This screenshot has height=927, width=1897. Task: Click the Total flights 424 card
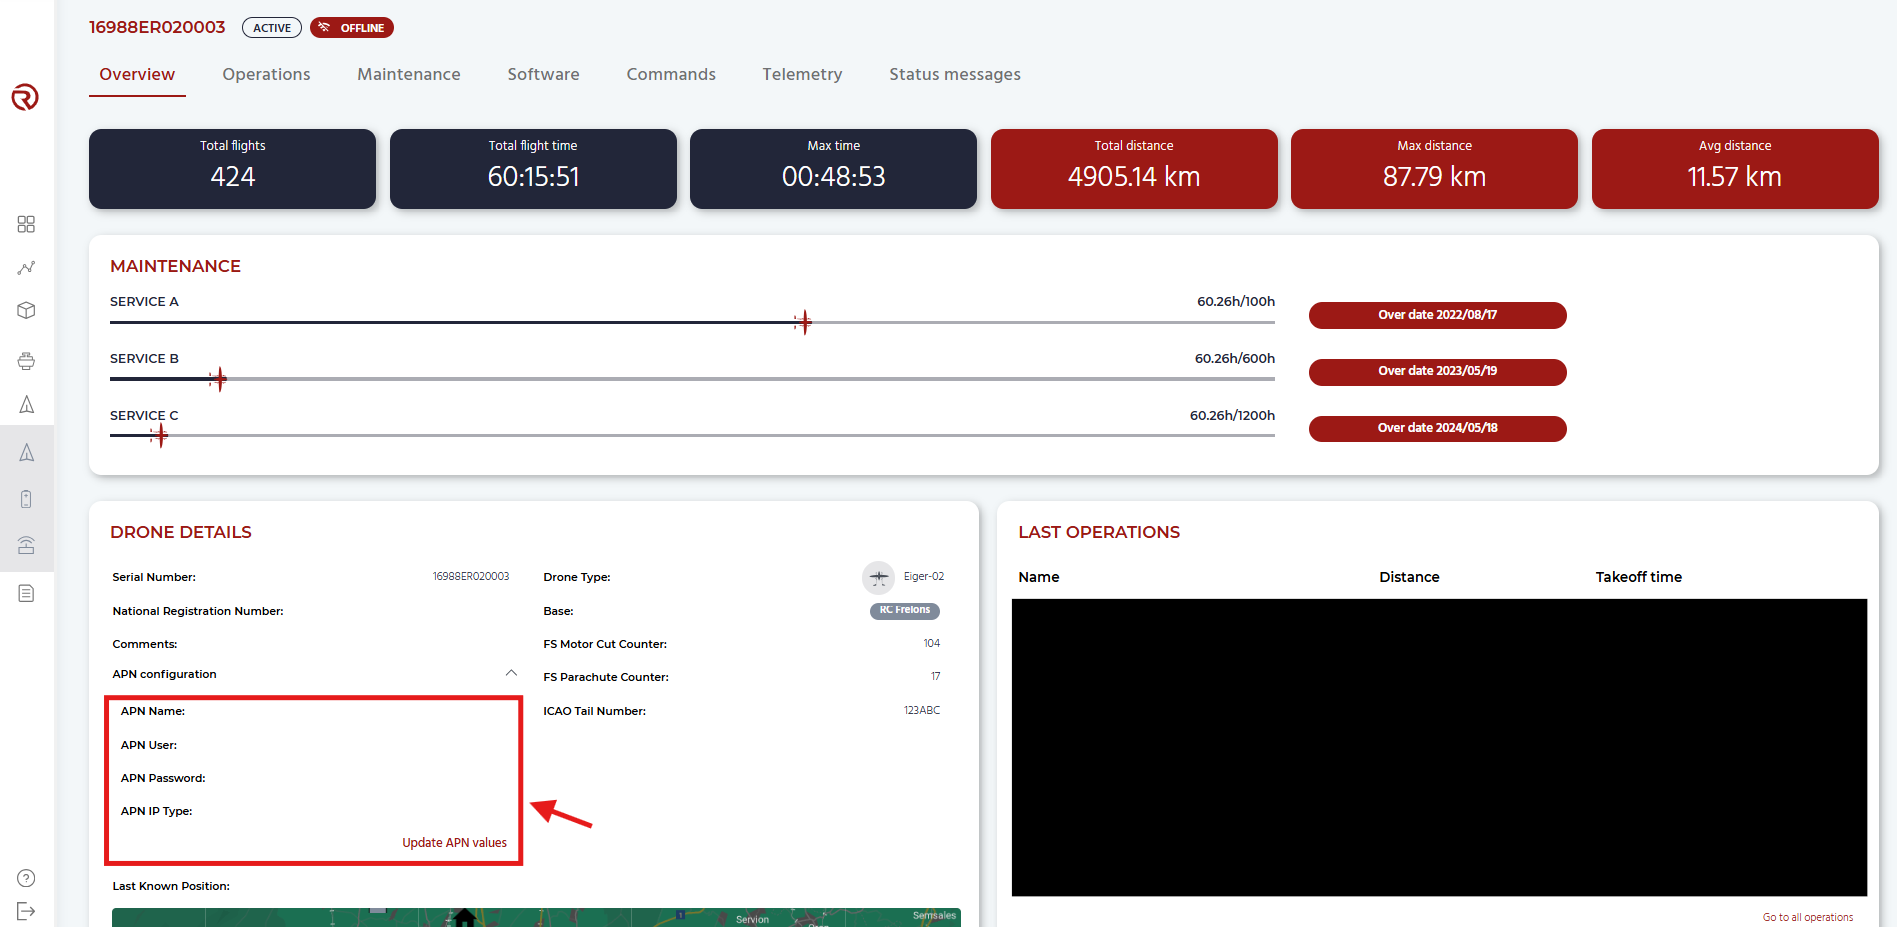tap(232, 169)
